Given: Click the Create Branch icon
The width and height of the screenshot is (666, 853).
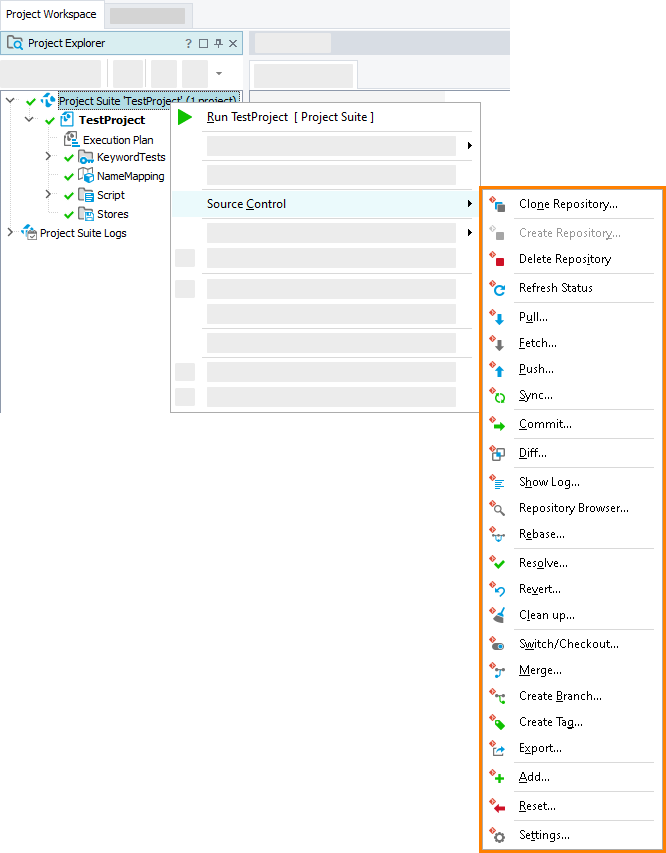Looking at the screenshot, I should [497, 697].
